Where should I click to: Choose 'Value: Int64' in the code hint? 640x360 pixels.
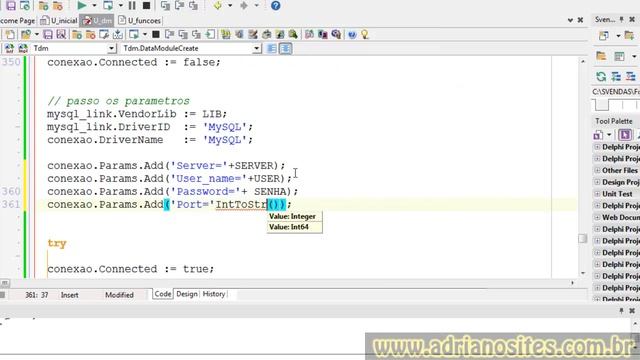[289, 227]
